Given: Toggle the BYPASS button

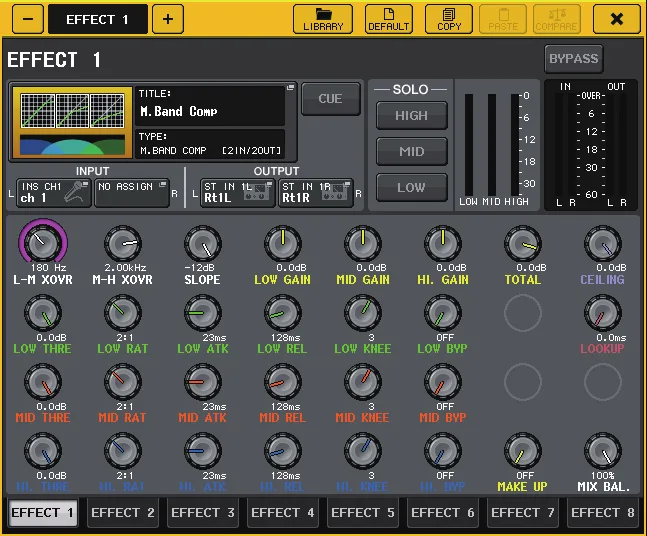Looking at the screenshot, I should click(573, 59).
